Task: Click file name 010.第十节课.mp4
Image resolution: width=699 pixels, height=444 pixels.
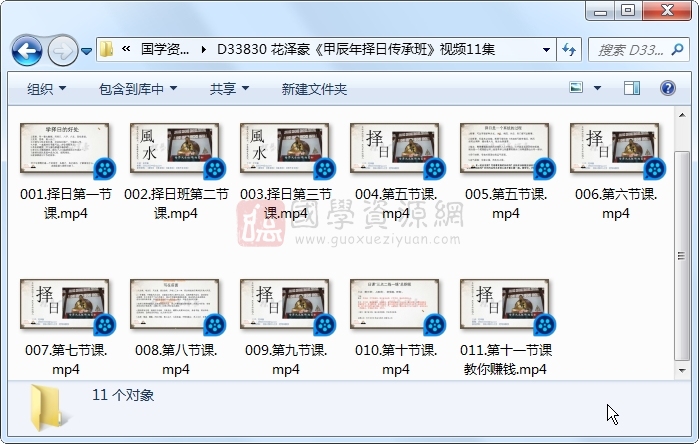Action: 396,360
